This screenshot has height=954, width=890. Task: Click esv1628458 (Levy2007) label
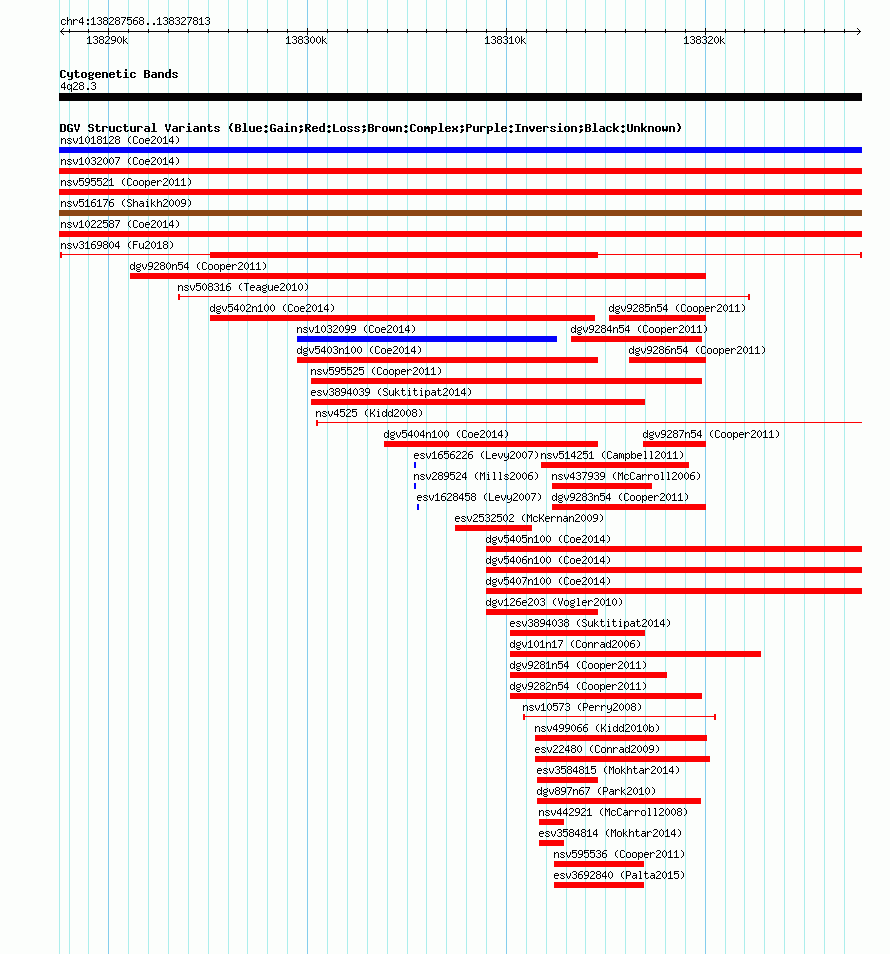click(479, 497)
